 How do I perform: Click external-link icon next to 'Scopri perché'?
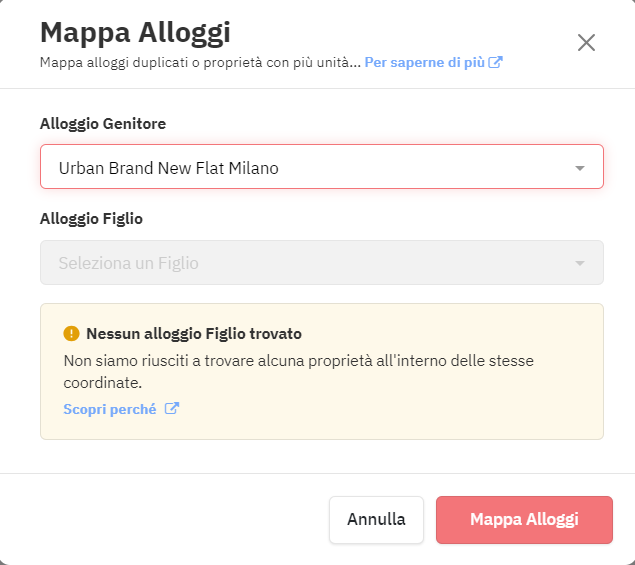[x=172, y=408]
